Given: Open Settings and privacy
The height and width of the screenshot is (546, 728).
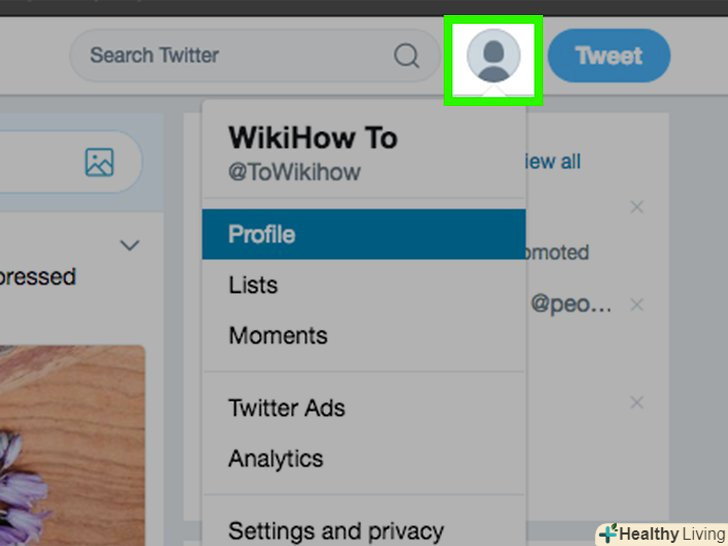Looking at the screenshot, I should 335,530.
